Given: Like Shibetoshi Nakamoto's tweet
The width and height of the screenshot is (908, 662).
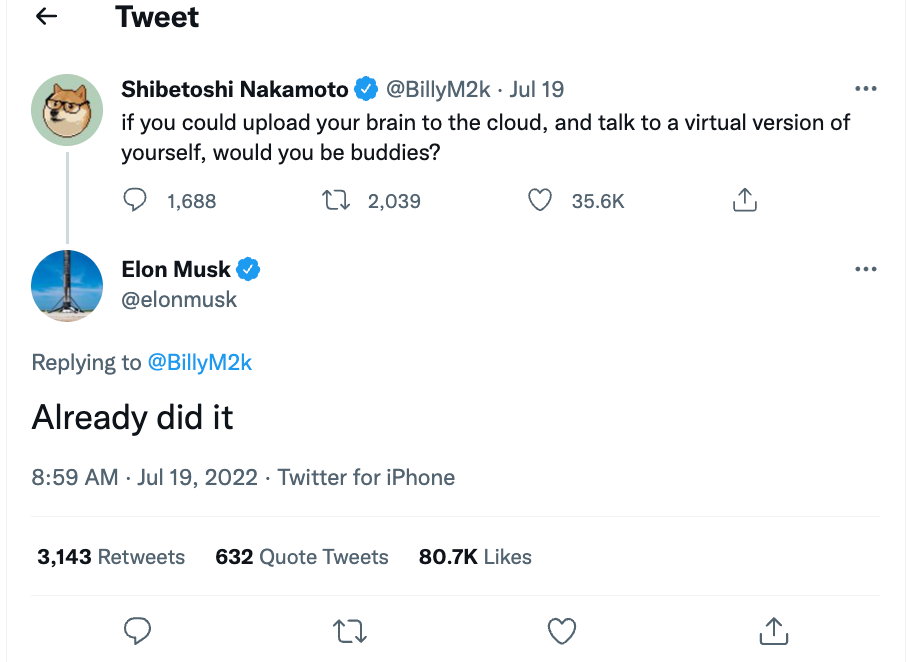Looking at the screenshot, I should point(540,201).
